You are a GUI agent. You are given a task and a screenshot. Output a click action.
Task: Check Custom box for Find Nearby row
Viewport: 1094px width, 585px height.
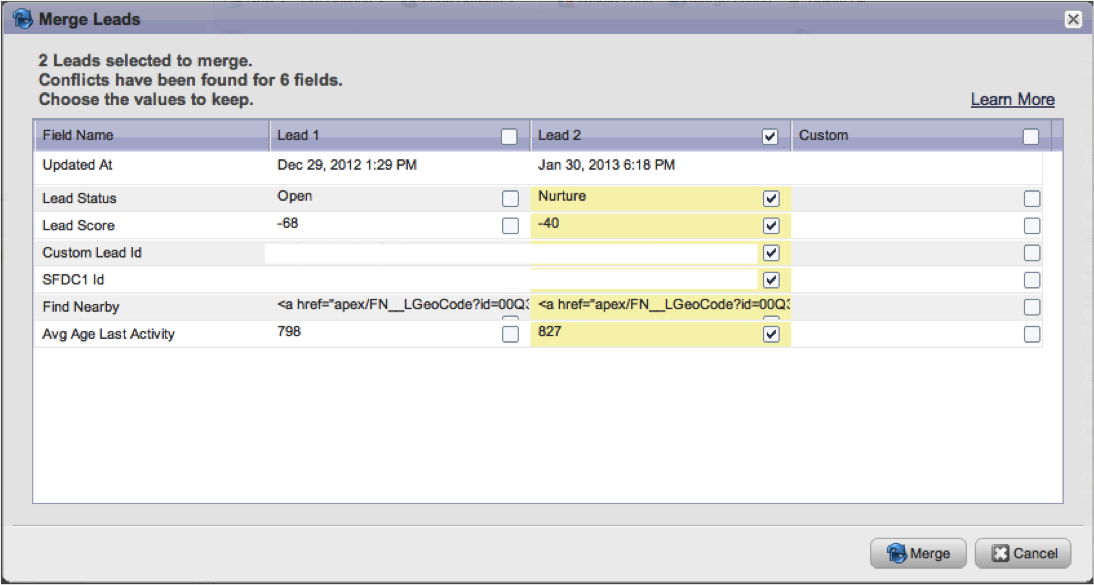click(x=1031, y=307)
